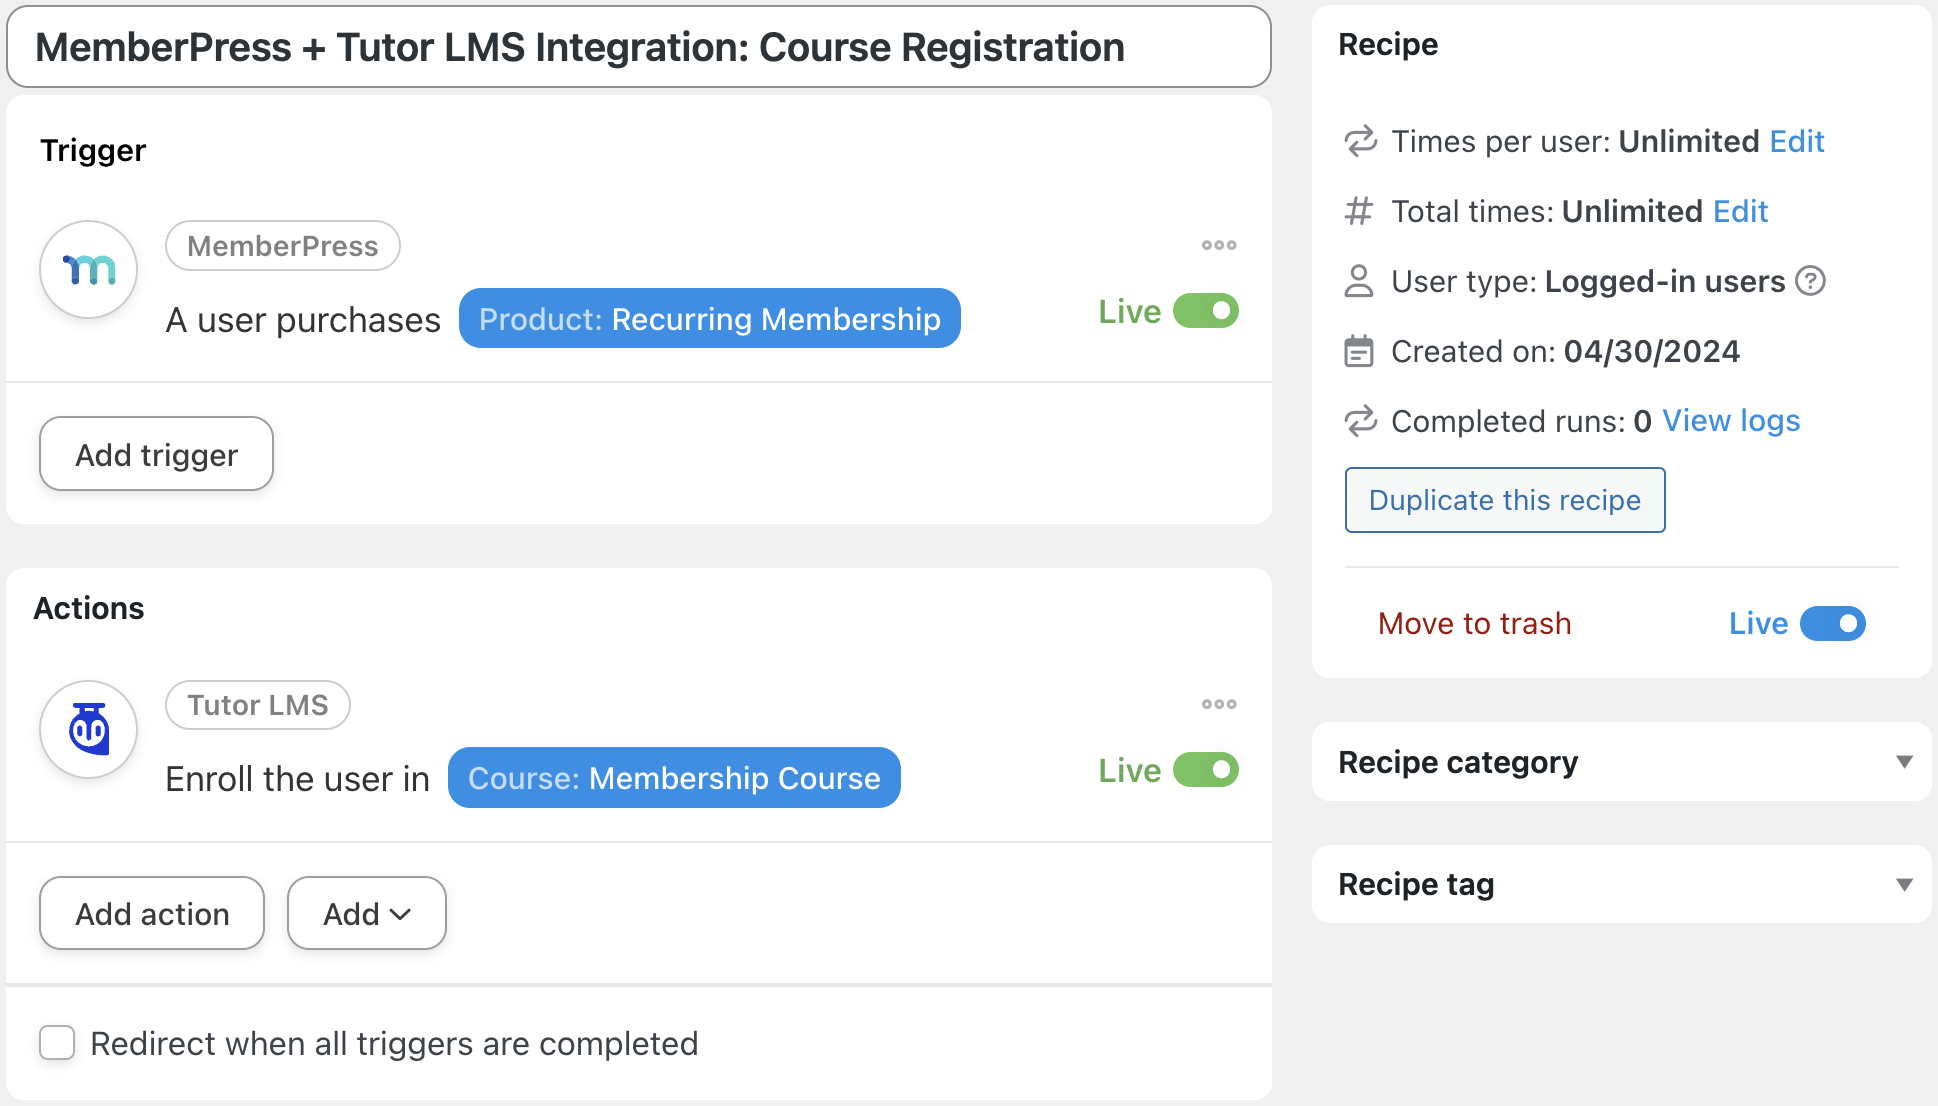
Task: Select Product: Recurring Membership token
Action: coord(709,319)
